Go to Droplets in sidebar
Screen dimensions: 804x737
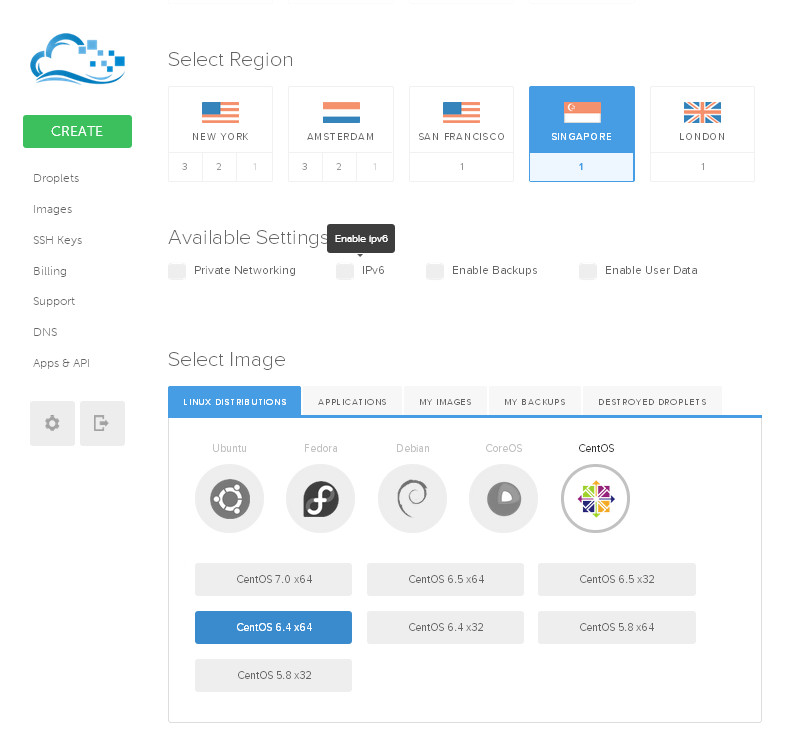(56, 178)
